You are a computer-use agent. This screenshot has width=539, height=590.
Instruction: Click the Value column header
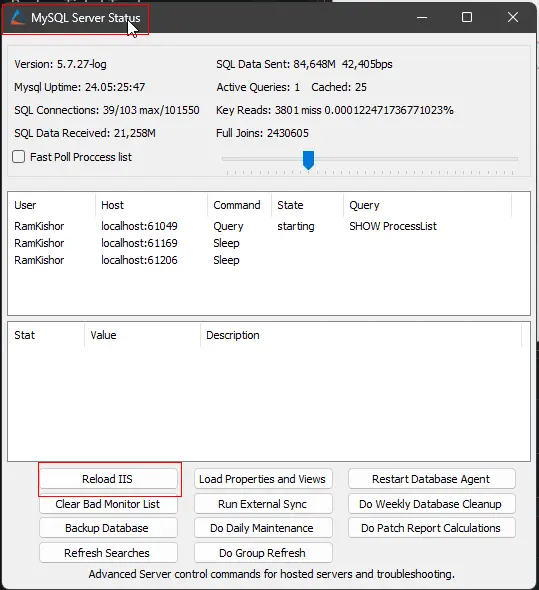pos(143,335)
